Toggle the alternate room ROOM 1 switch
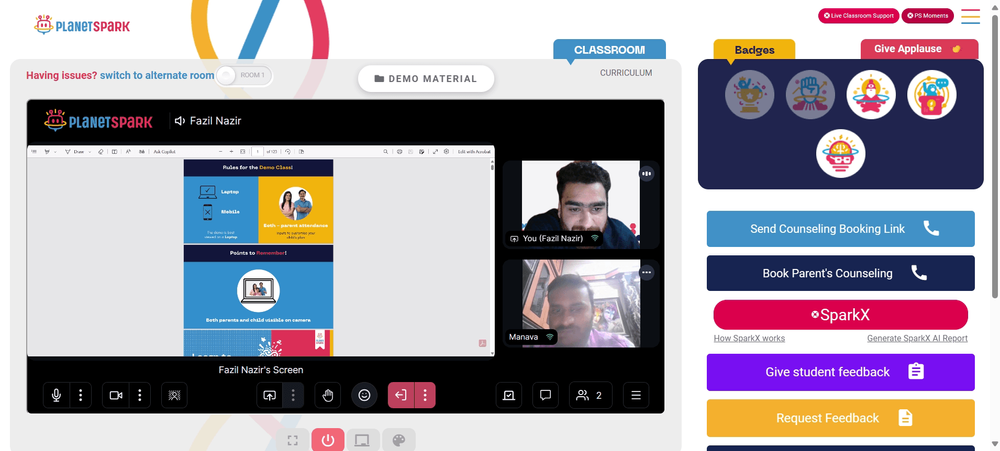 click(x=244, y=75)
